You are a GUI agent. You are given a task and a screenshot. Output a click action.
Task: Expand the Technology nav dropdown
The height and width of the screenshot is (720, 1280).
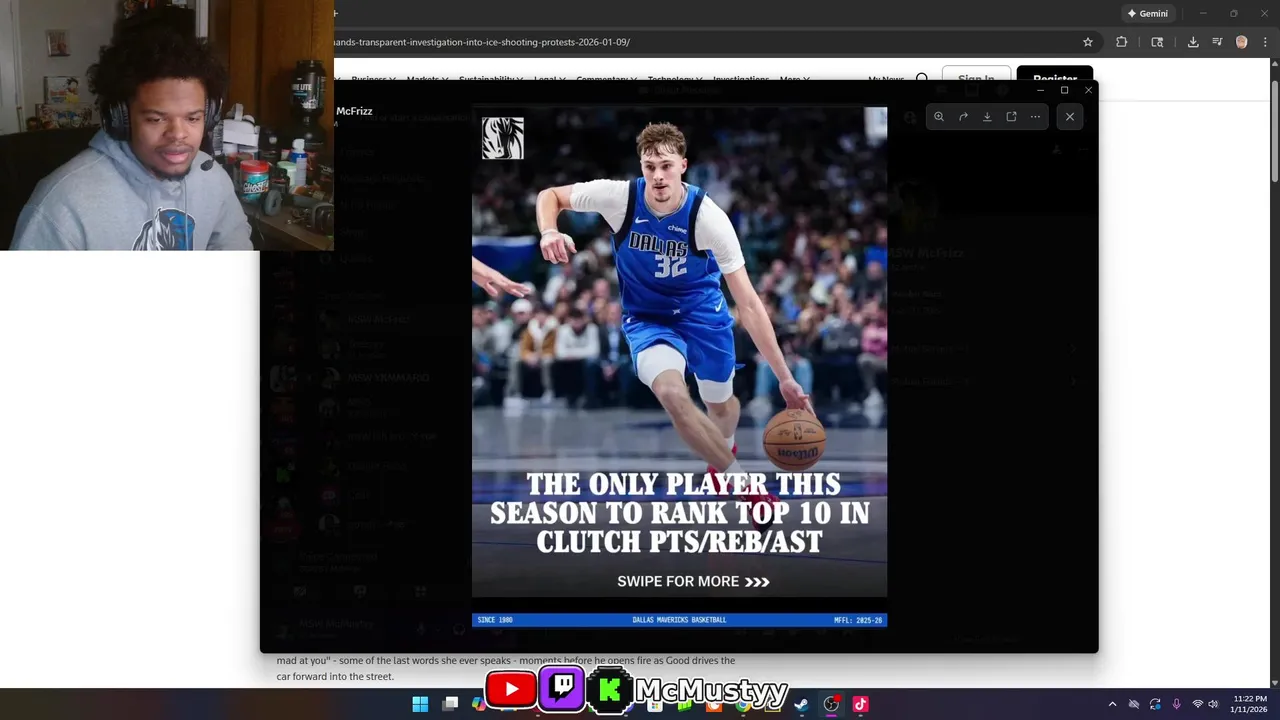tap(675, 79)
